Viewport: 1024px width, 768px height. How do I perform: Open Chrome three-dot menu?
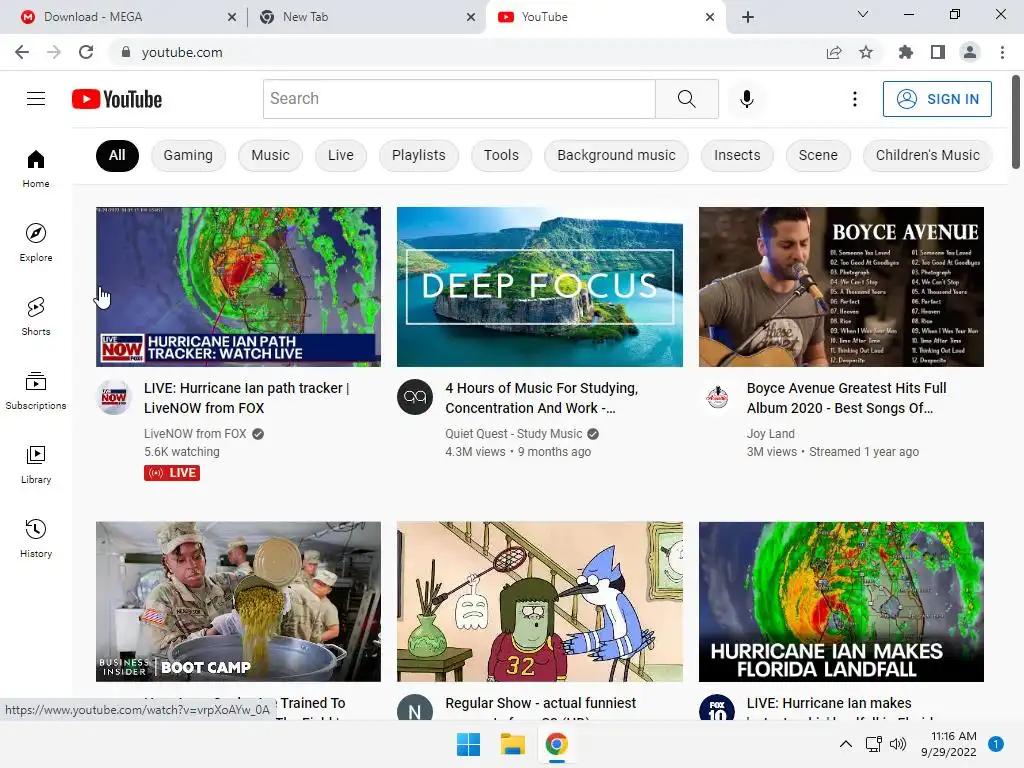[1002, 52]
